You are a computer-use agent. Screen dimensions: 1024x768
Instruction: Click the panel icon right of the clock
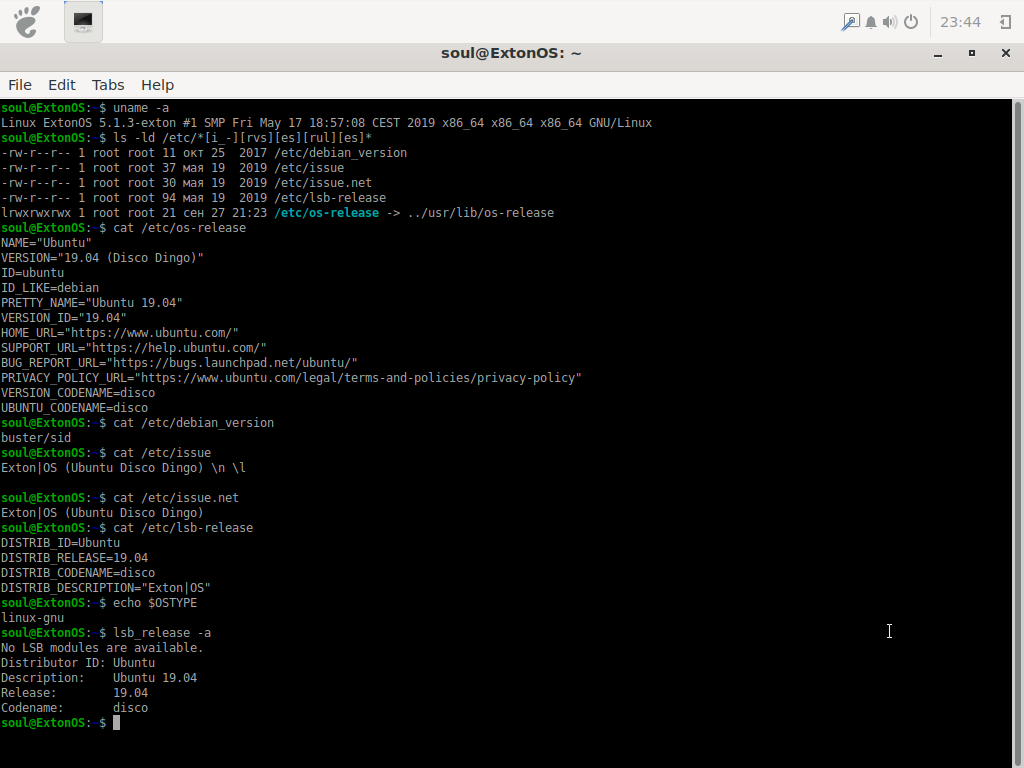[1006, 22]
